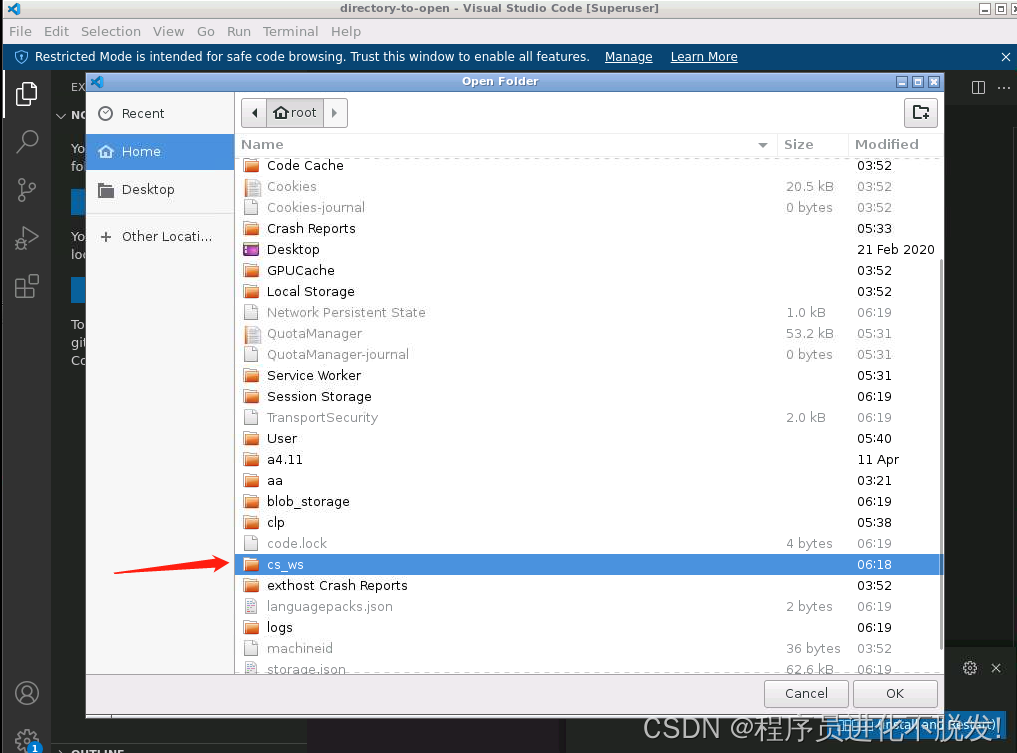
Task: Select the GPUCache folder
Action: [x=588, y=270]
